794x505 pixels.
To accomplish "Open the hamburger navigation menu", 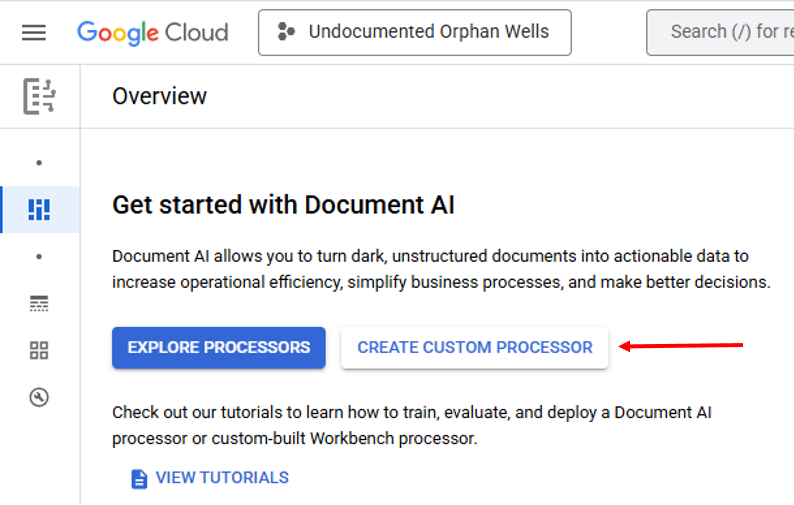I will [x=34, y=32].
